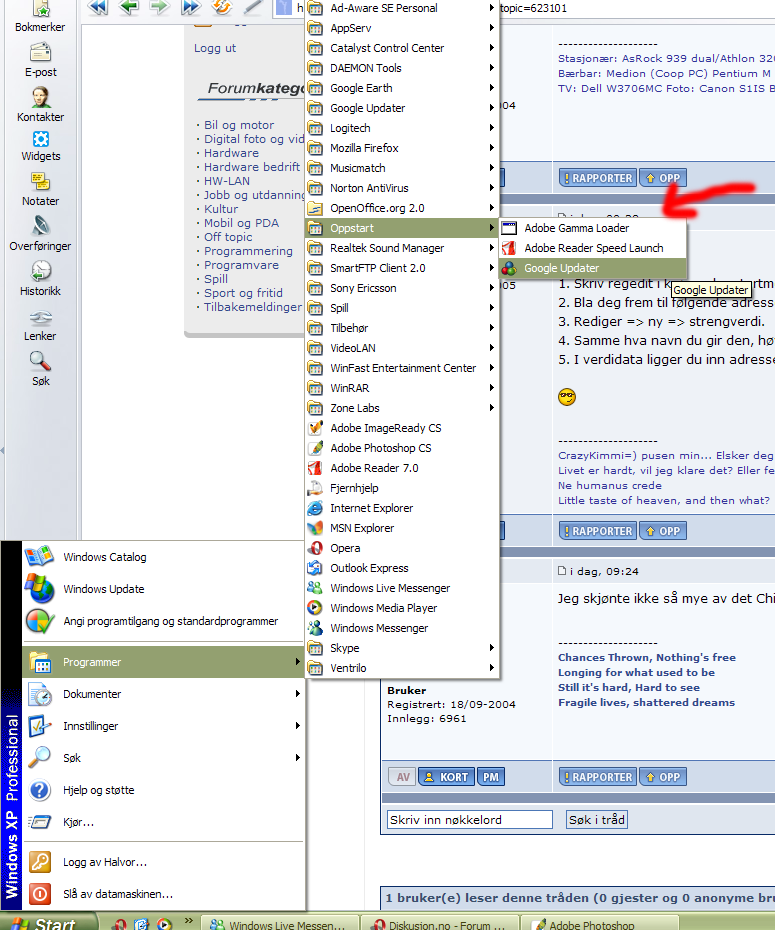Open Historikk panel icon
This screenshot has width=775, height=930.
(40, 271)
